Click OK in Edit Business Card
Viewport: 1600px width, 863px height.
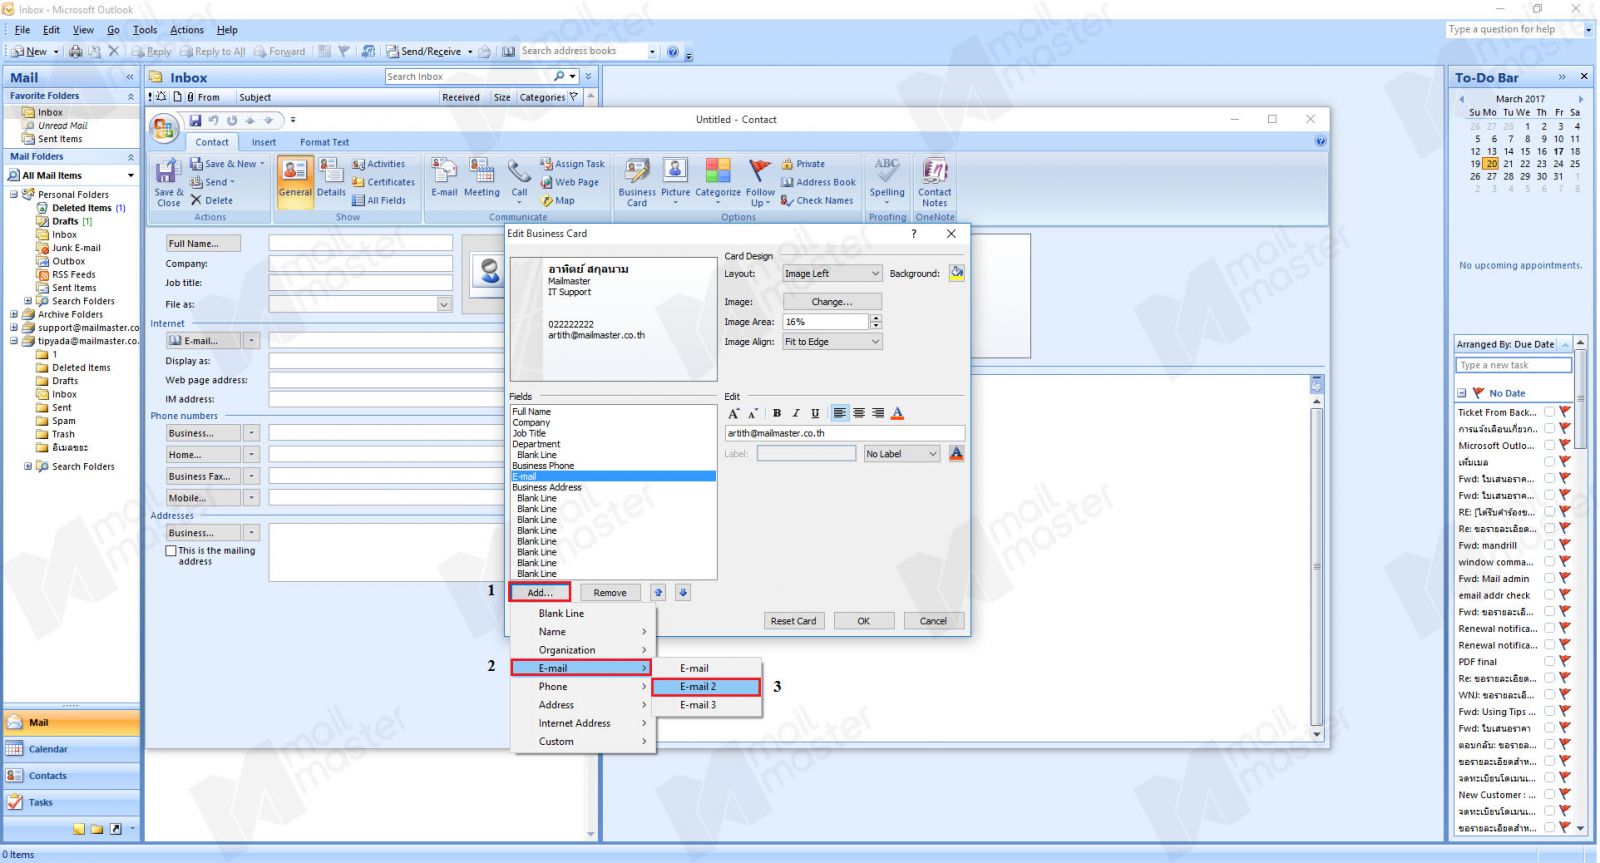(863, 620)
